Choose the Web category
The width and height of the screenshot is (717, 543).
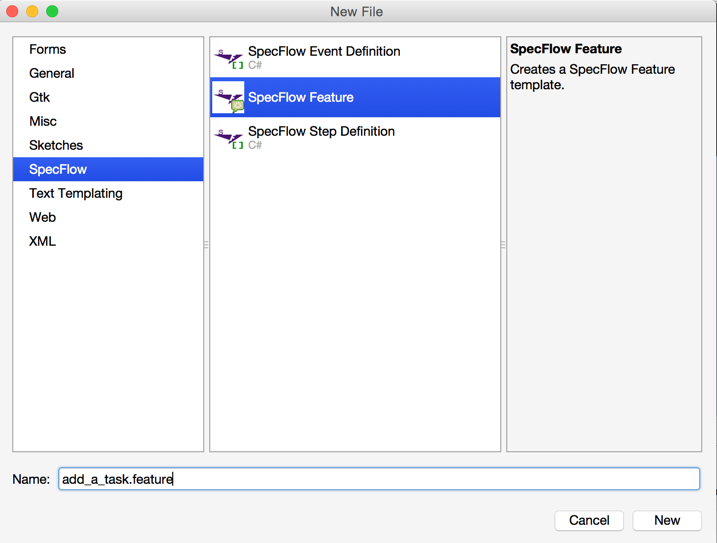tap(108, 217)
